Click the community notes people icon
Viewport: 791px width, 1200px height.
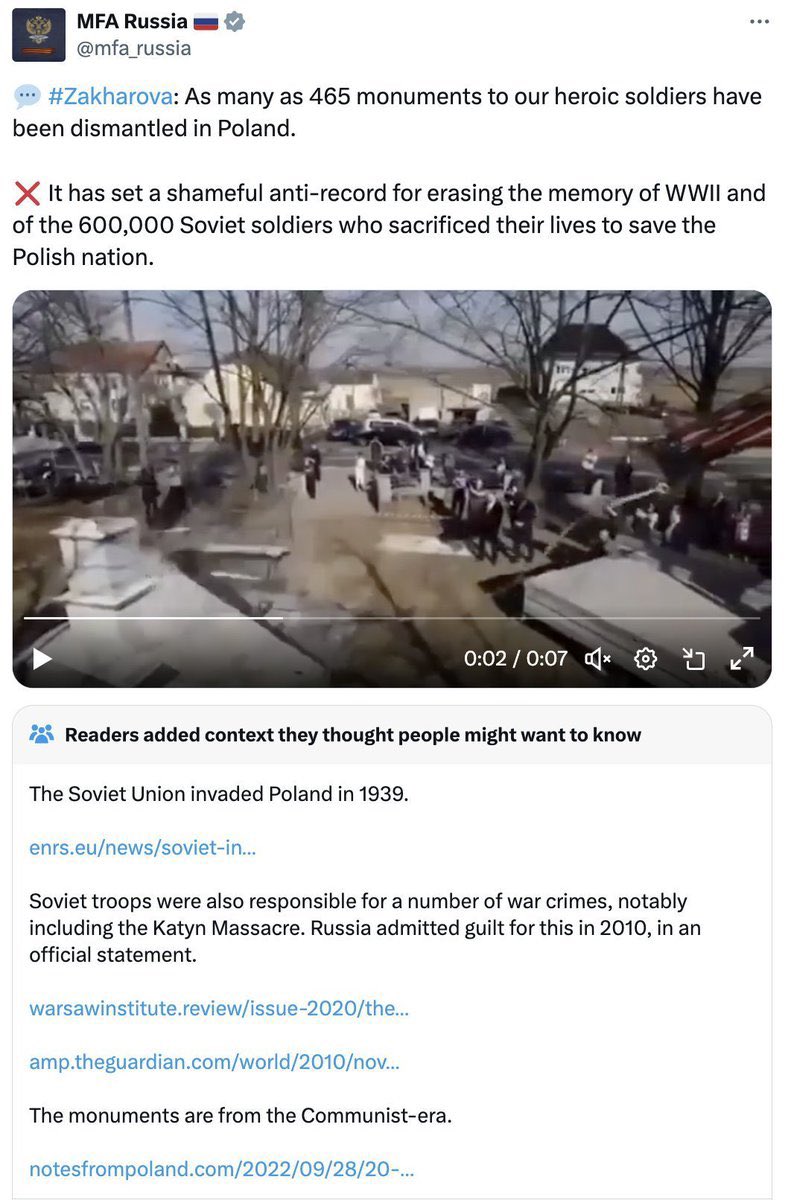pyautogui.click(x=42, y=734)
